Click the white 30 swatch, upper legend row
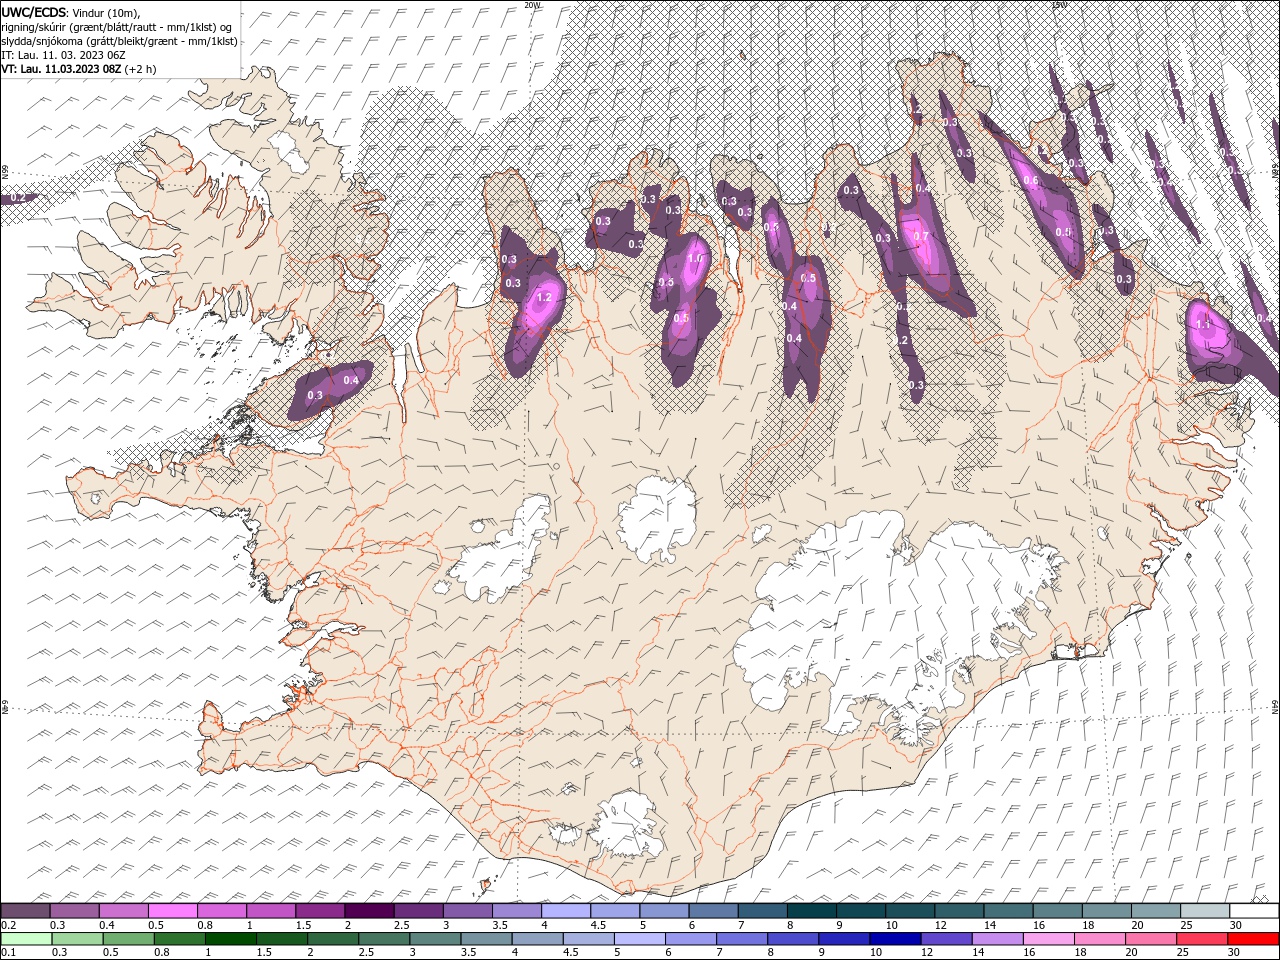 coord(1254,911)
